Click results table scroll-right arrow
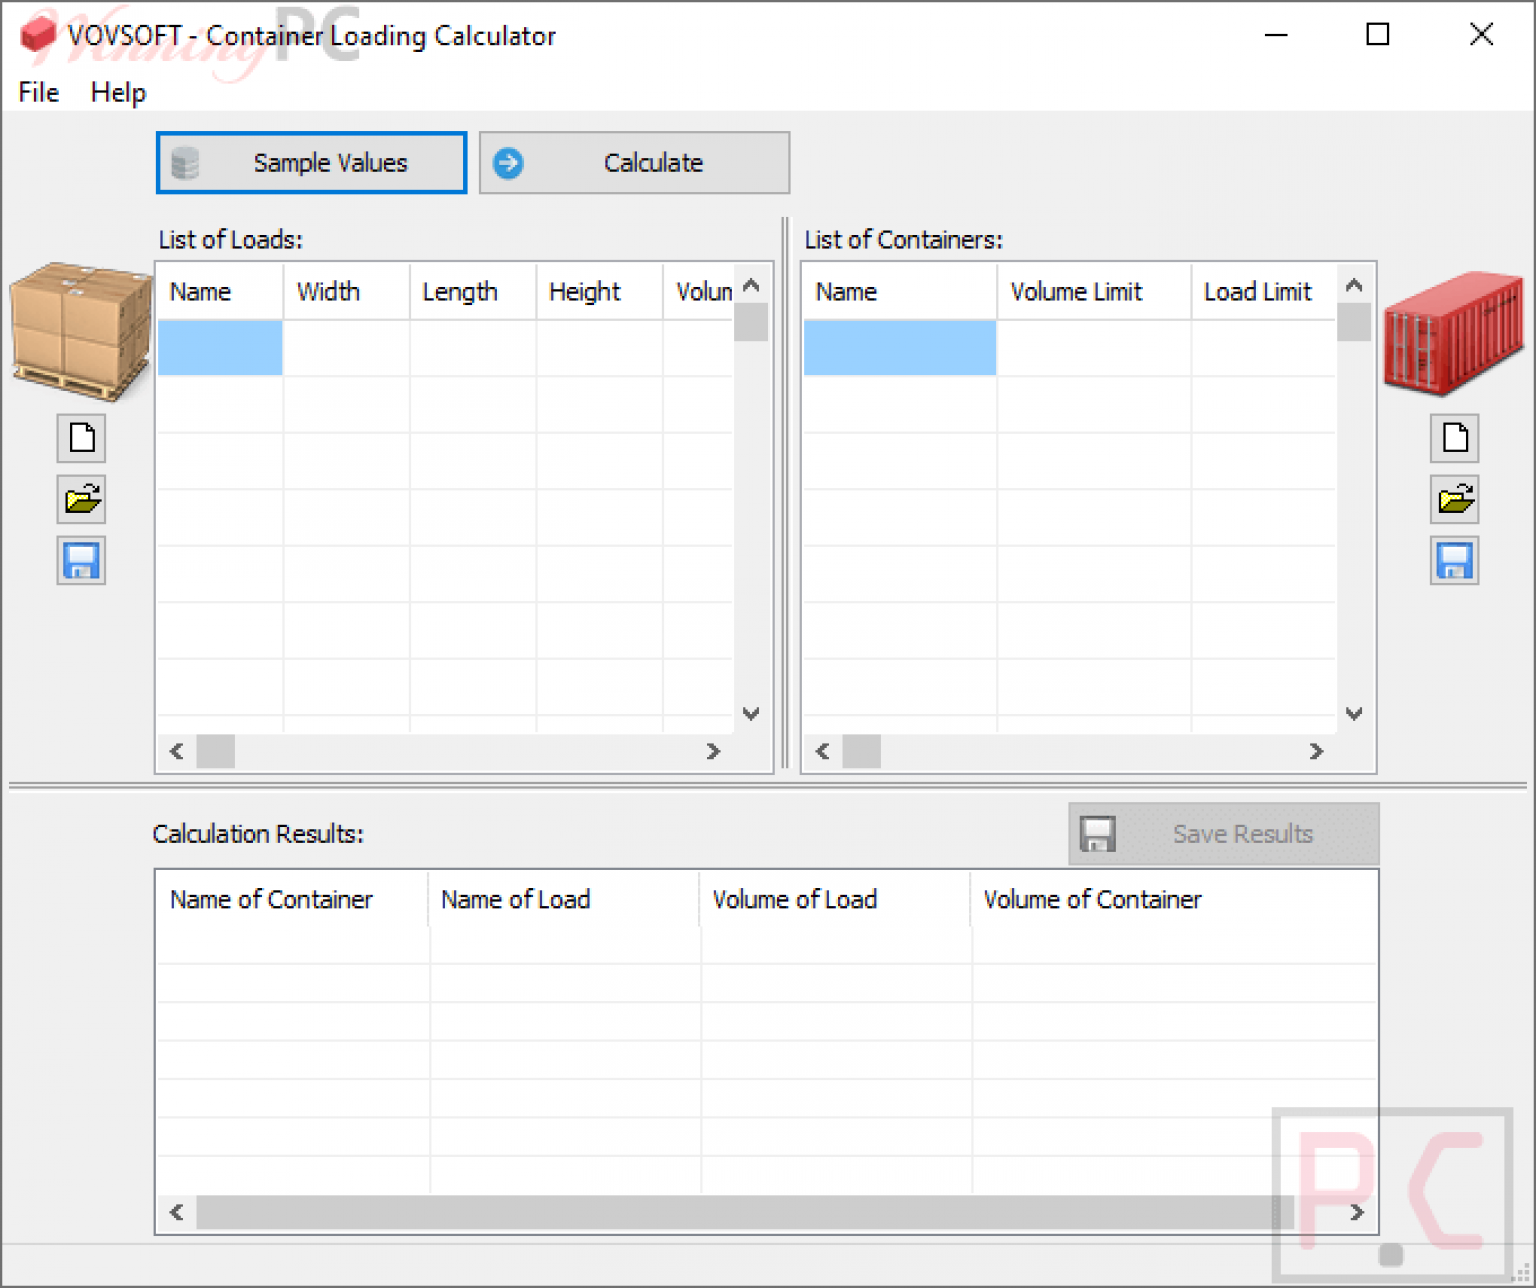The width and height of the screenshot is (1536, 1288). coord(1357,1213)
